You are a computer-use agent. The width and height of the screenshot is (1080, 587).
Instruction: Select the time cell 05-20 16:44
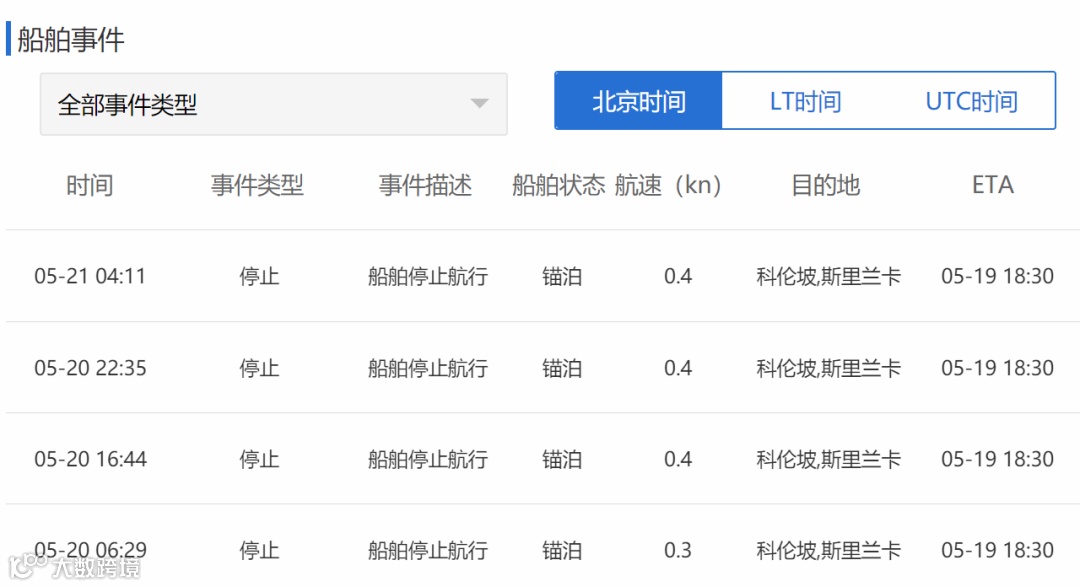pyautogui.click(x=90, y=459)
